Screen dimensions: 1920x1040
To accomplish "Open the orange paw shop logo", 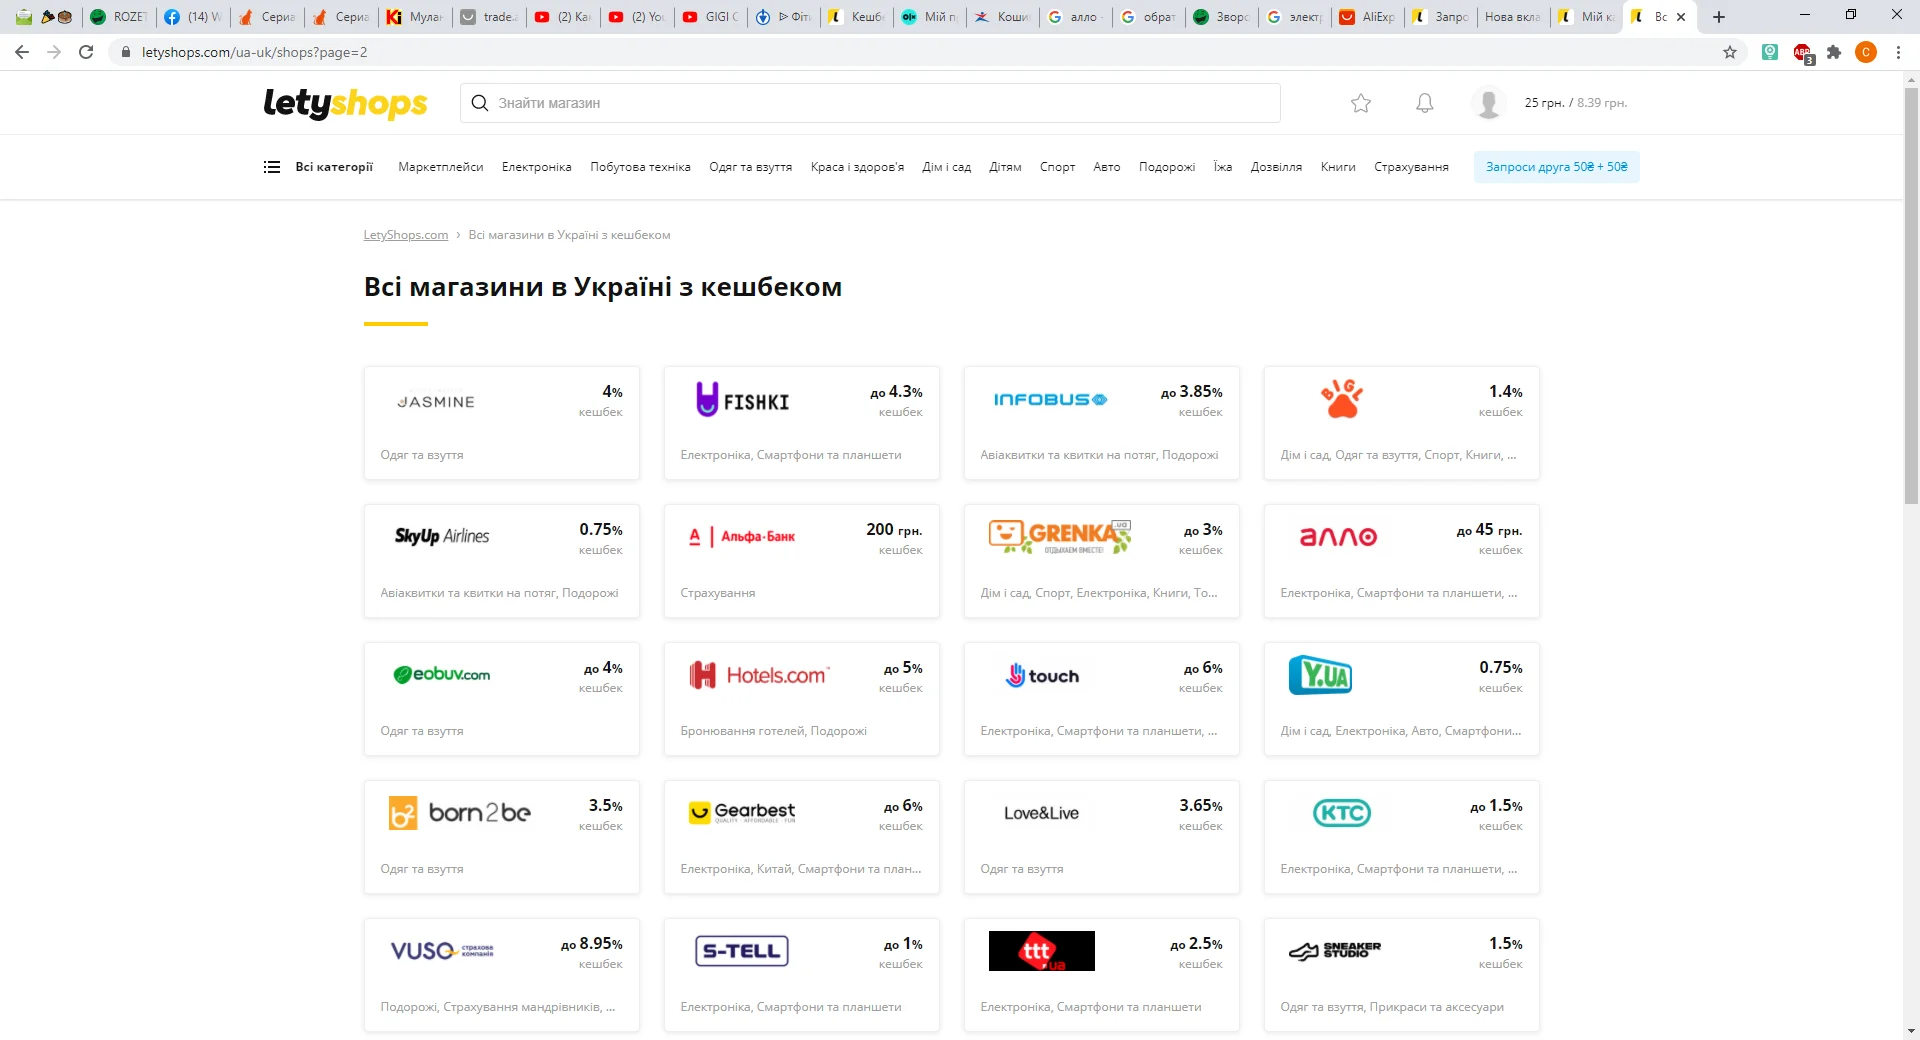I will [1342, 399].
